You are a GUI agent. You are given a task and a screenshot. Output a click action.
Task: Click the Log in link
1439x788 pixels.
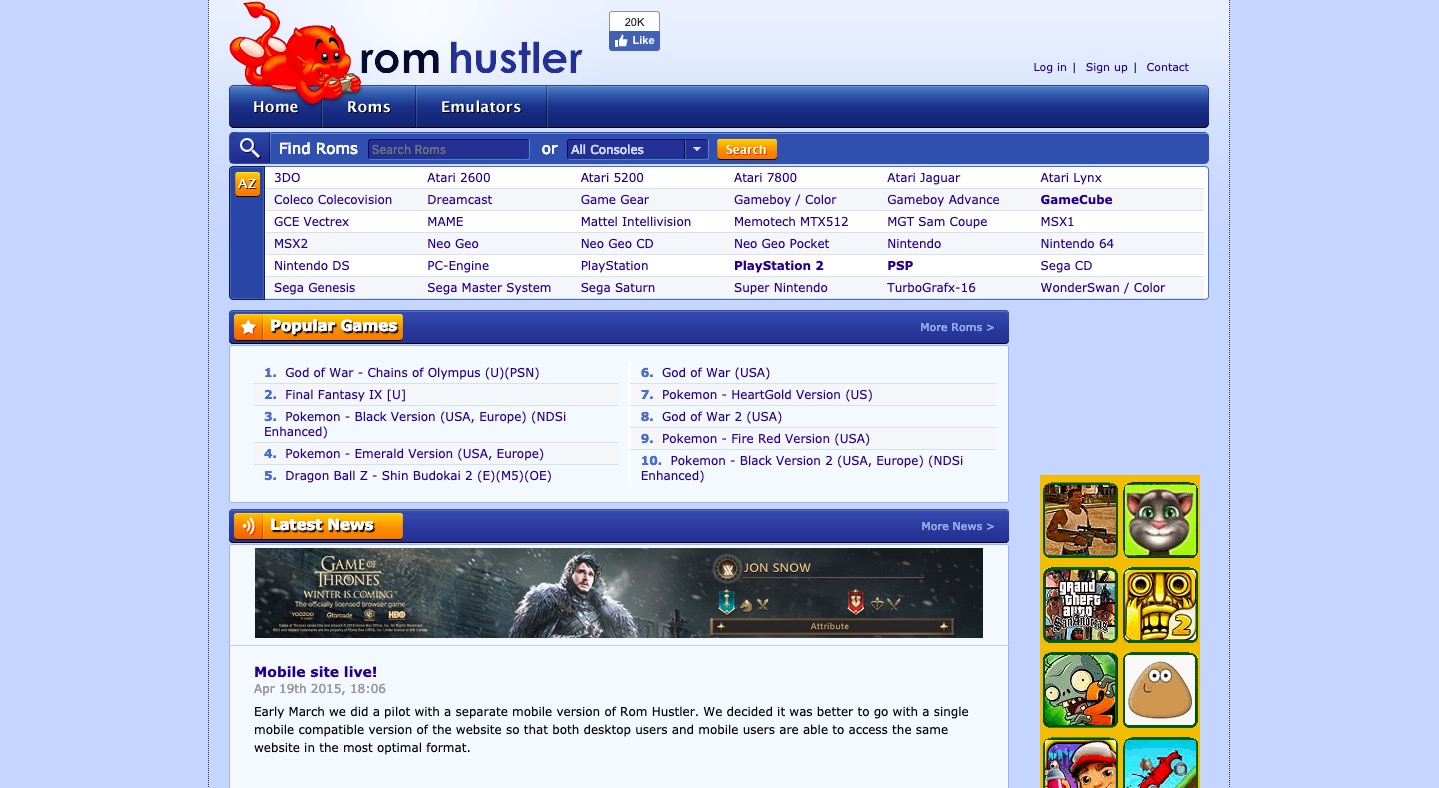[1050, 67]
